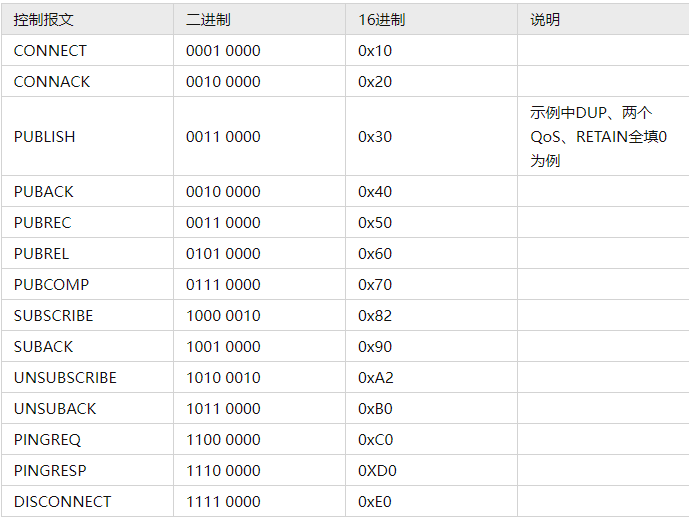The width and height of the screenshot is (689, 517).
Task: Select the PINGREQ cell
Action: click(47, 439)
